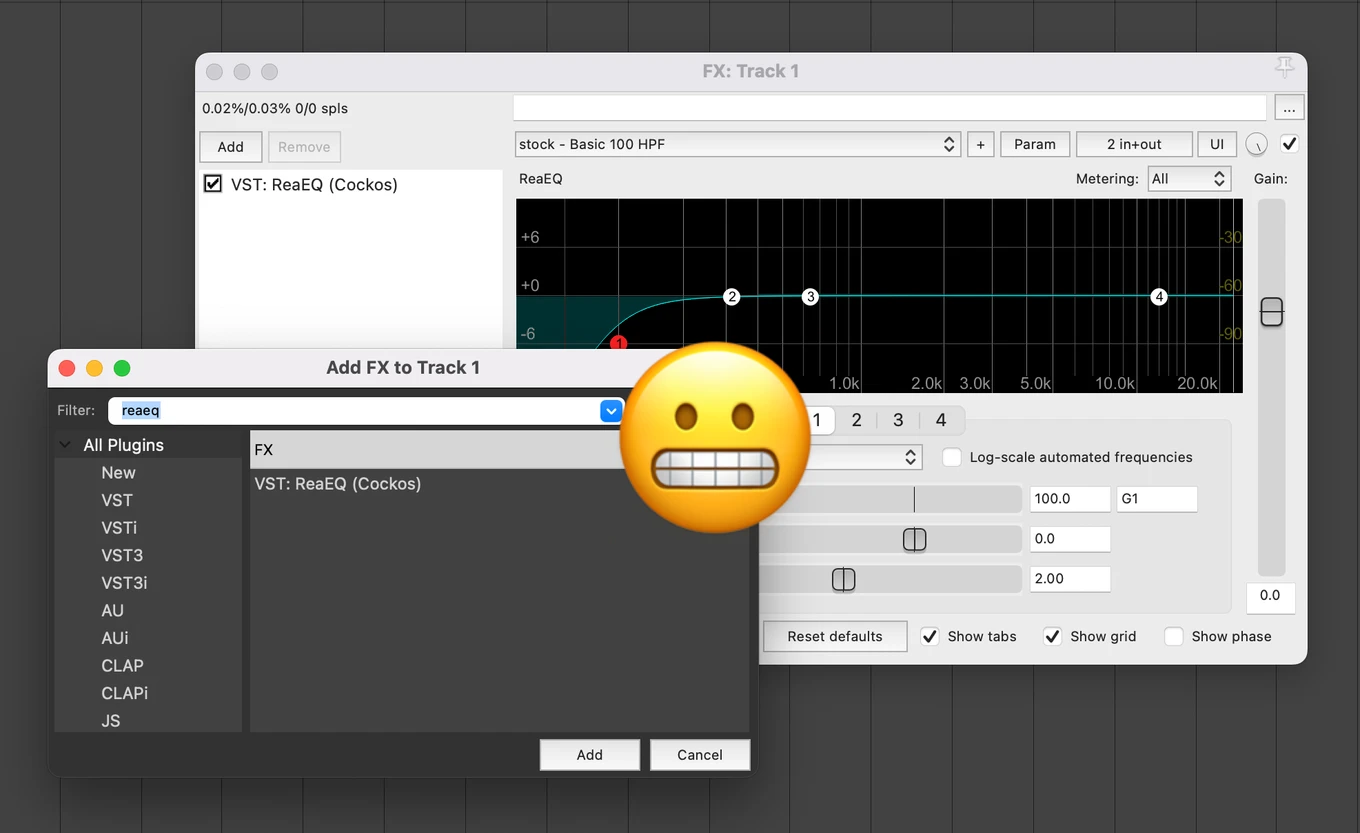Click the band gain slider beside 0.0
The width and height of the screenshot is (1360, 833).
click(890, 539)
